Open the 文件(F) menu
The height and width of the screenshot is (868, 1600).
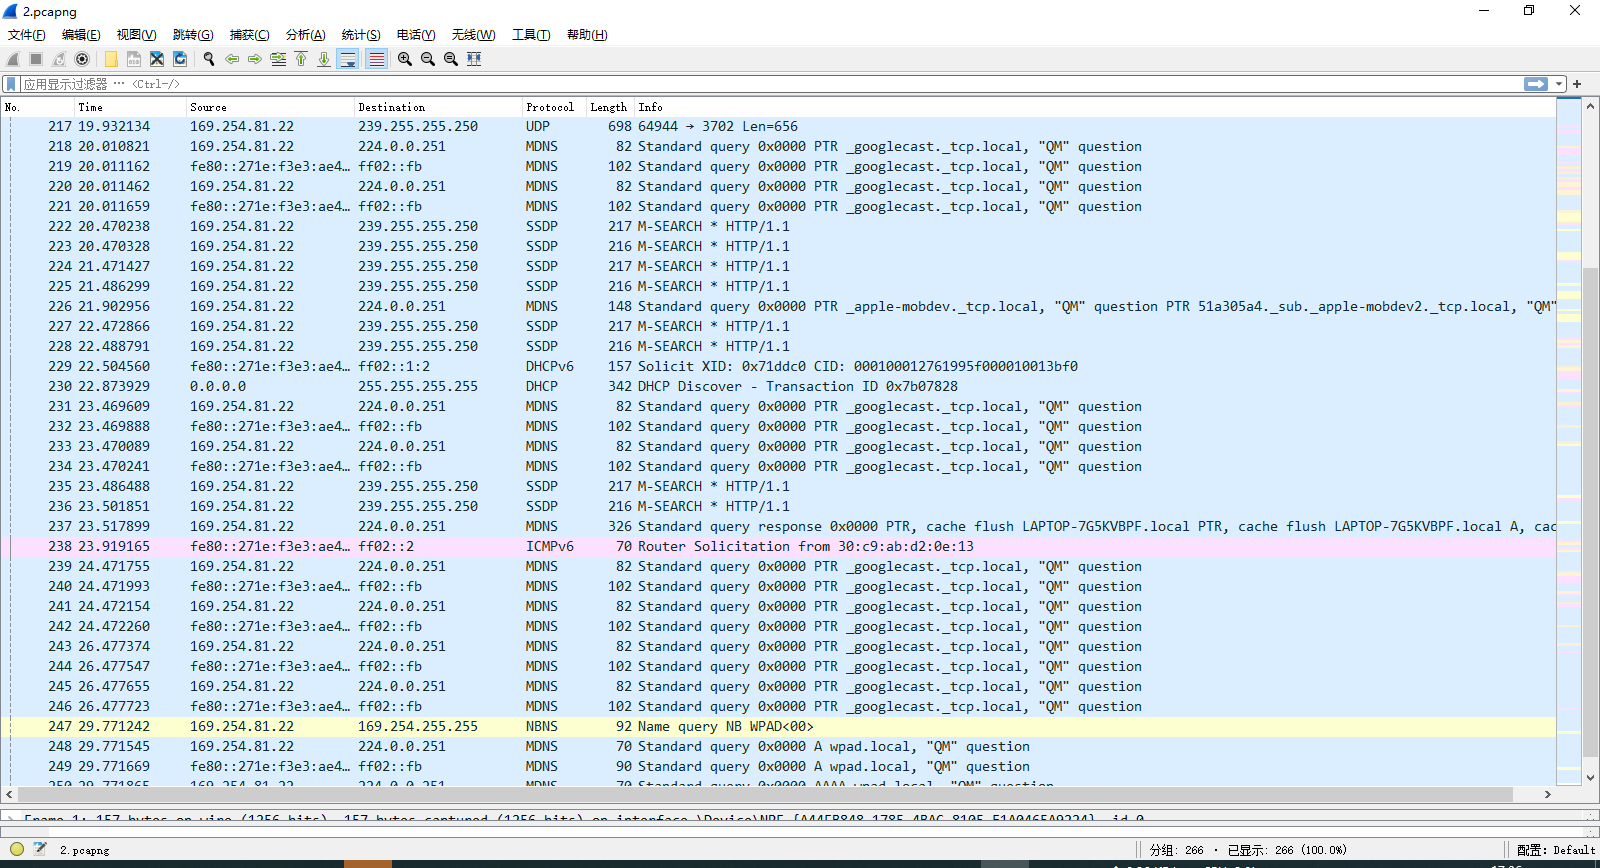click(27, 35)
